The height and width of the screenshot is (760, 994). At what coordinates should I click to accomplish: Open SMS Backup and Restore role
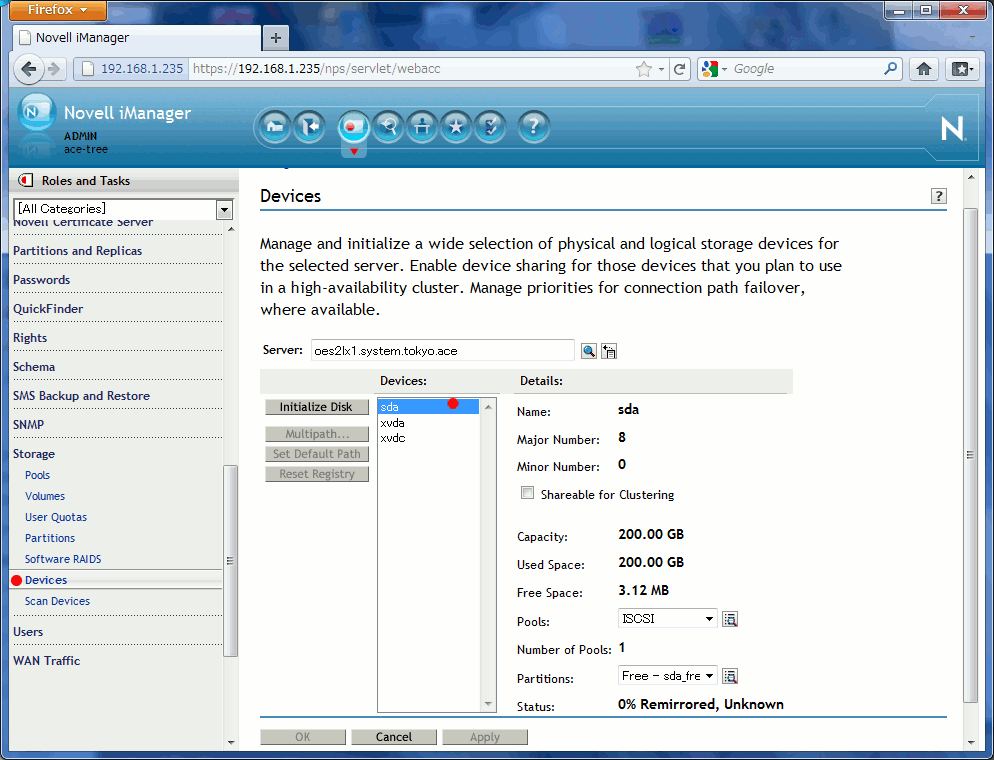coord(81,396)
